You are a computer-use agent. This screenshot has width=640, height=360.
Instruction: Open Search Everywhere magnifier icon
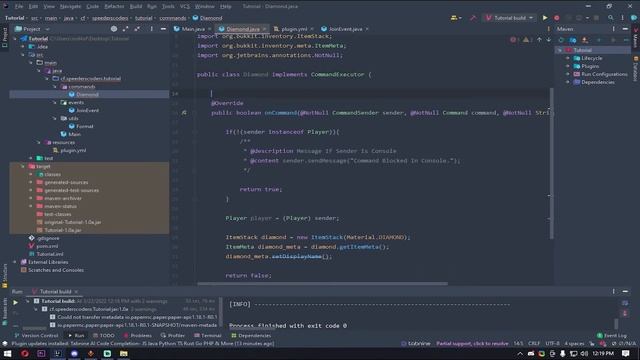pyautogui.click(x=611, y=18)
